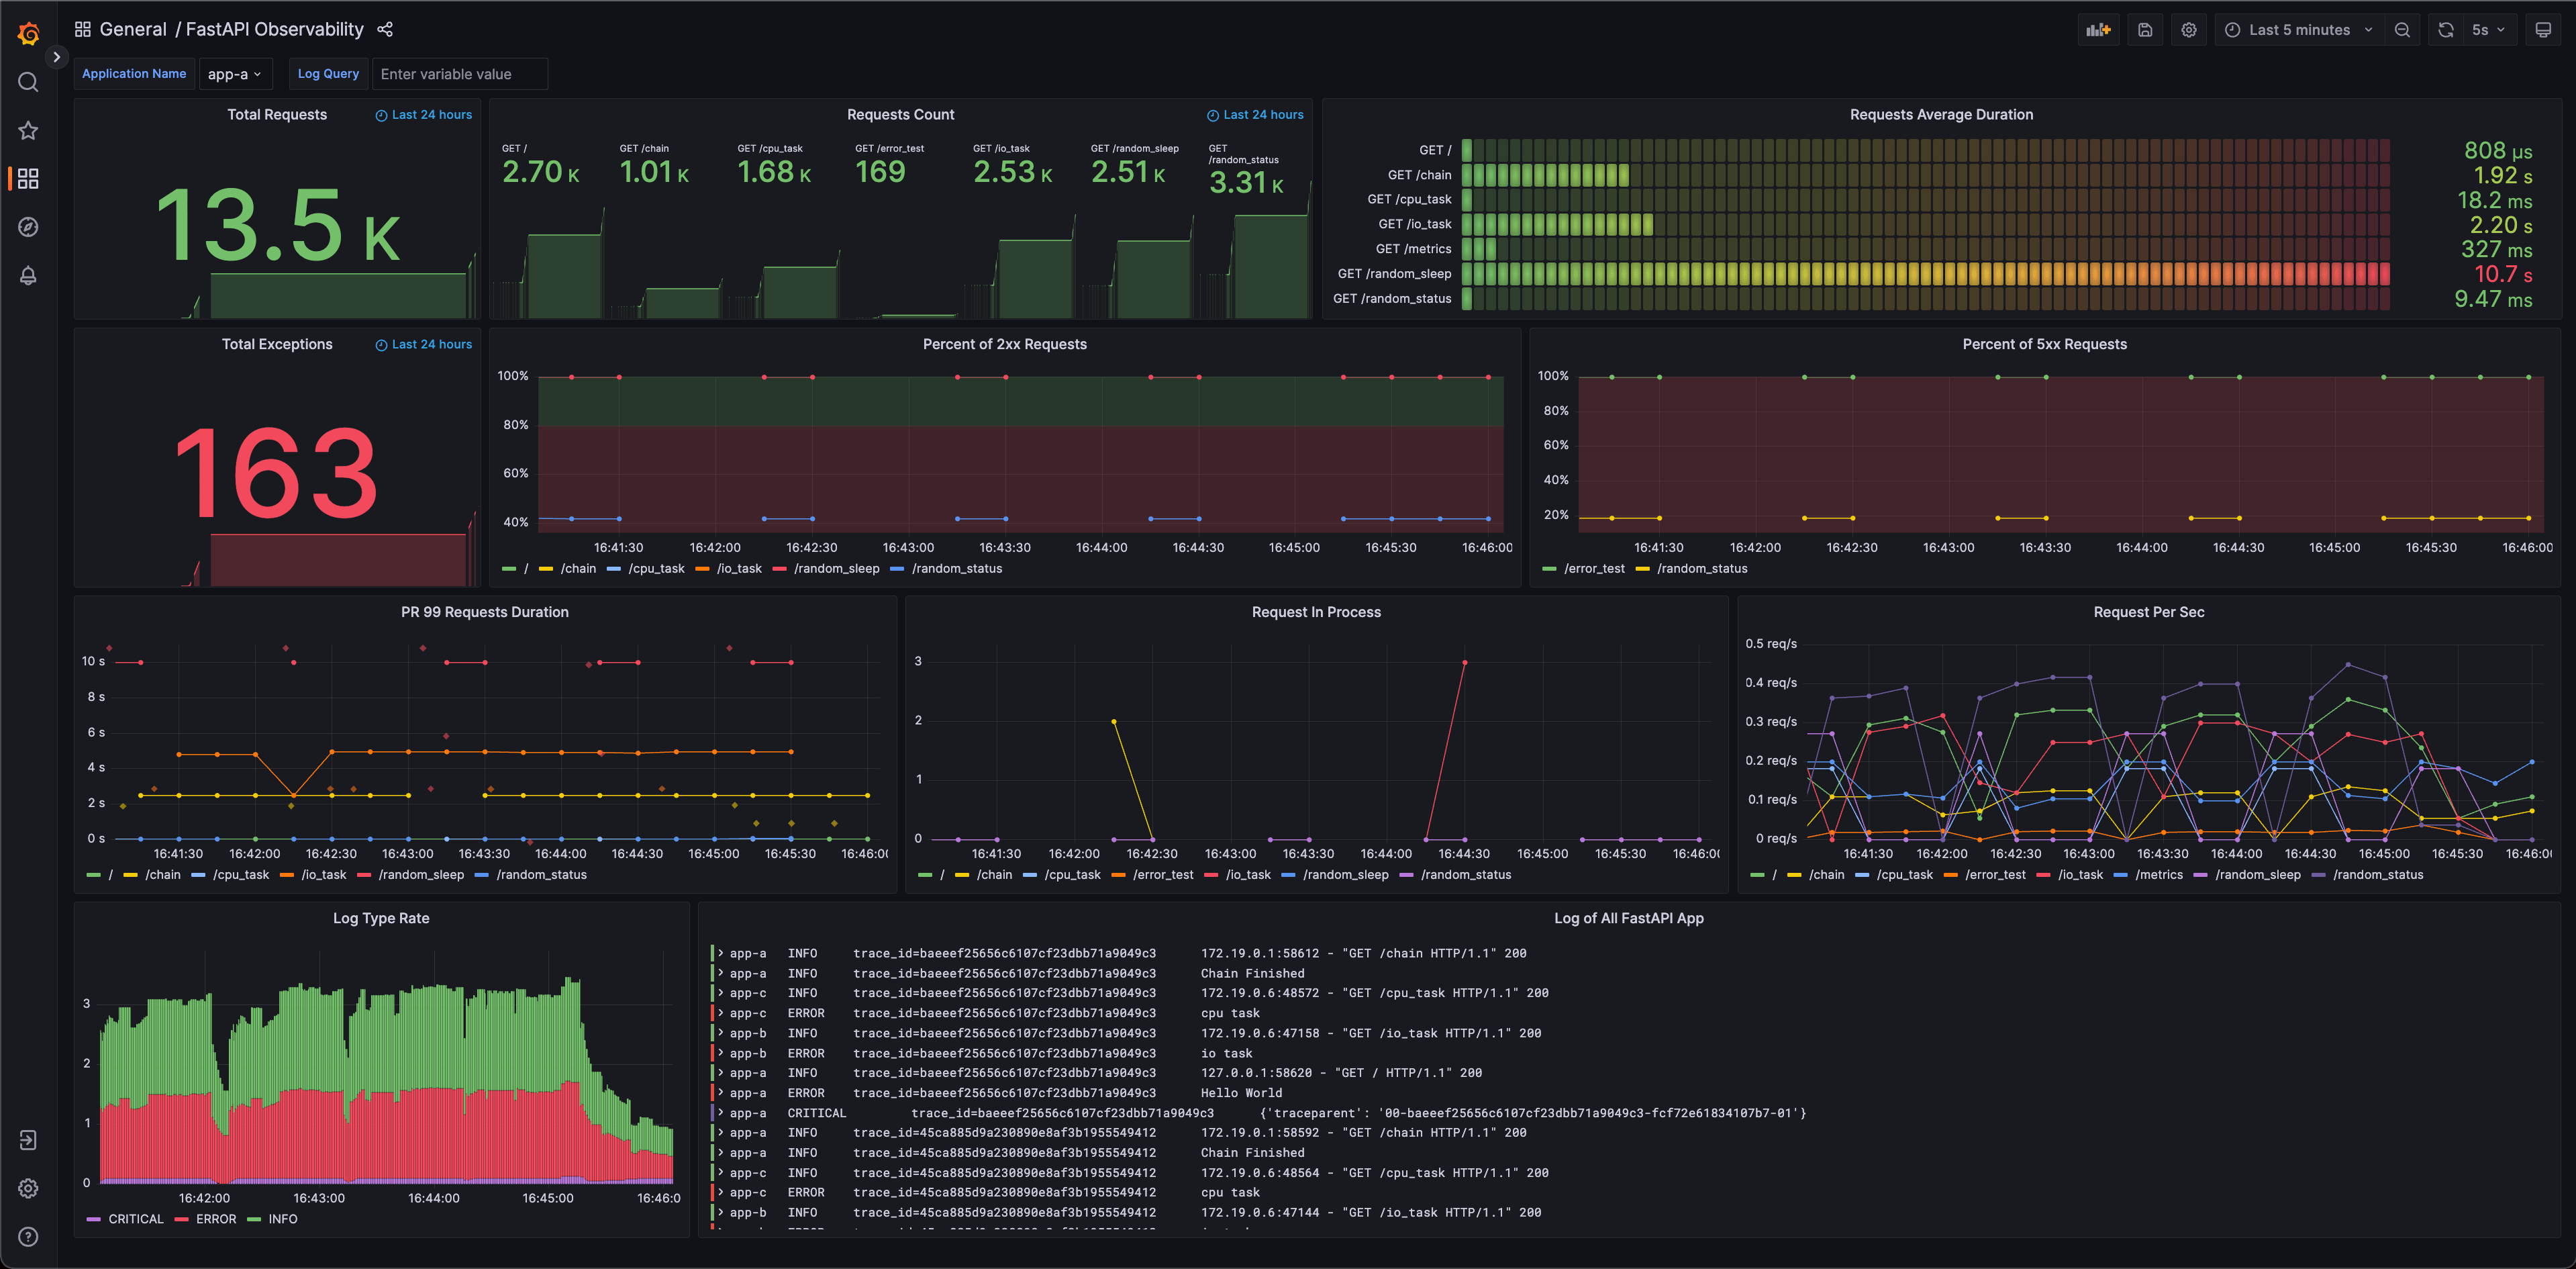
Task: Click the Application Name variable label
Action: click(134, 74)
